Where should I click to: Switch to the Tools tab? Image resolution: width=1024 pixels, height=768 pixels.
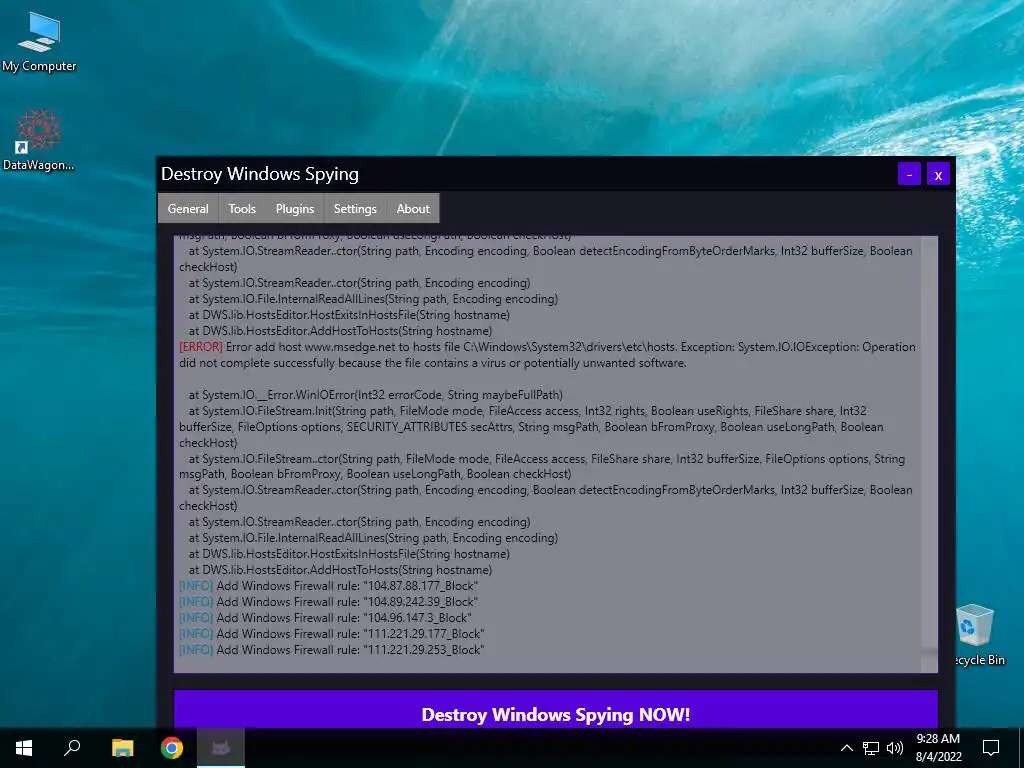[x=242, y=208]
